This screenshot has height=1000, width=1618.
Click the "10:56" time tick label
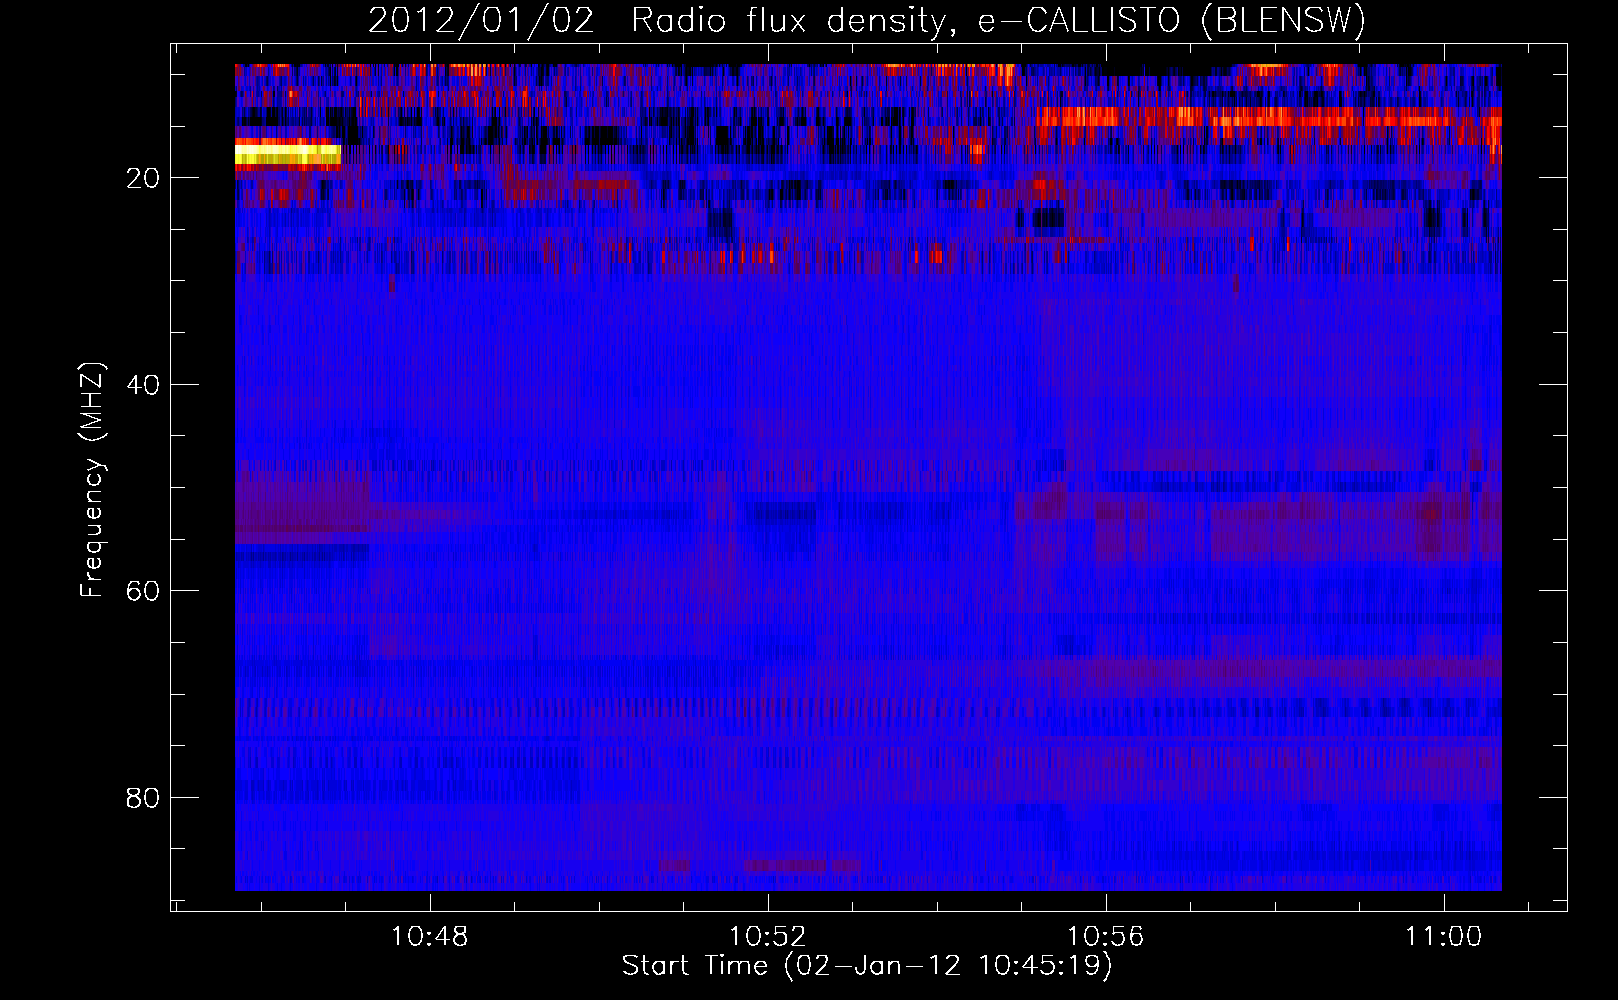[1106, 937]
